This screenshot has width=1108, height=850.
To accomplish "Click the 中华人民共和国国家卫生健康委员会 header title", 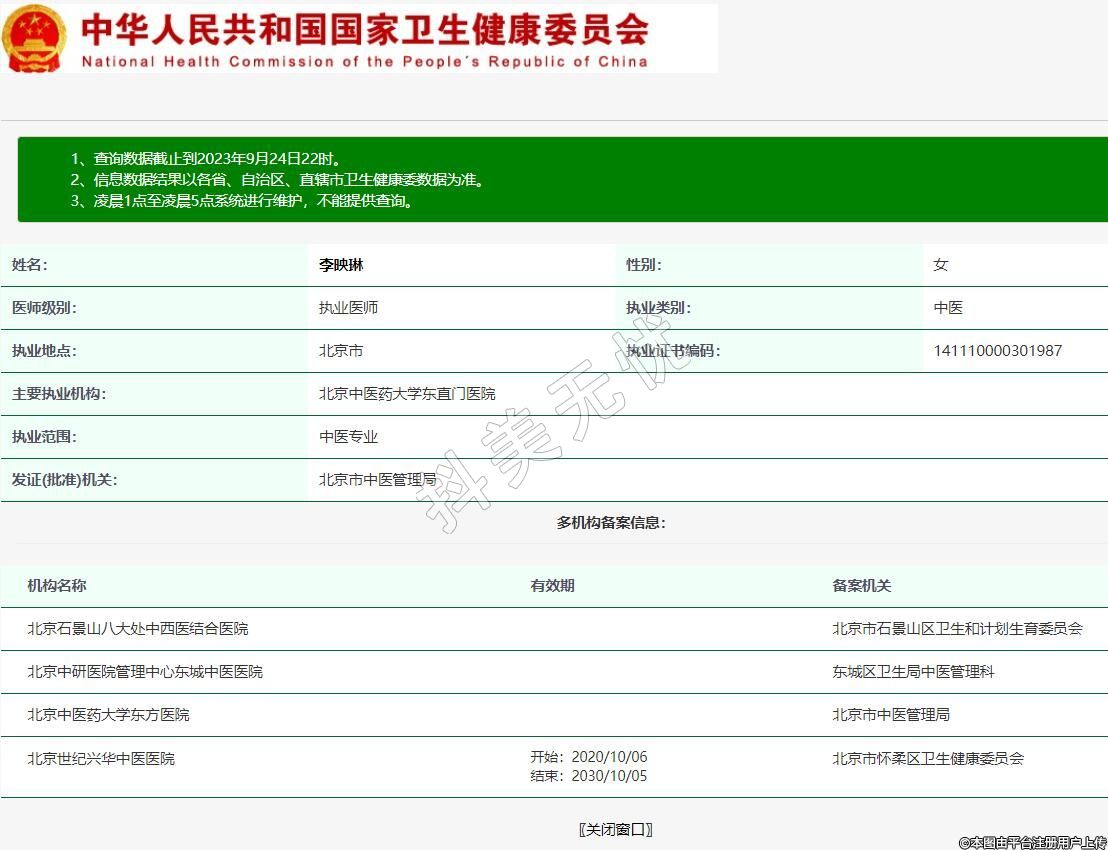I will (x=365, y=29).
